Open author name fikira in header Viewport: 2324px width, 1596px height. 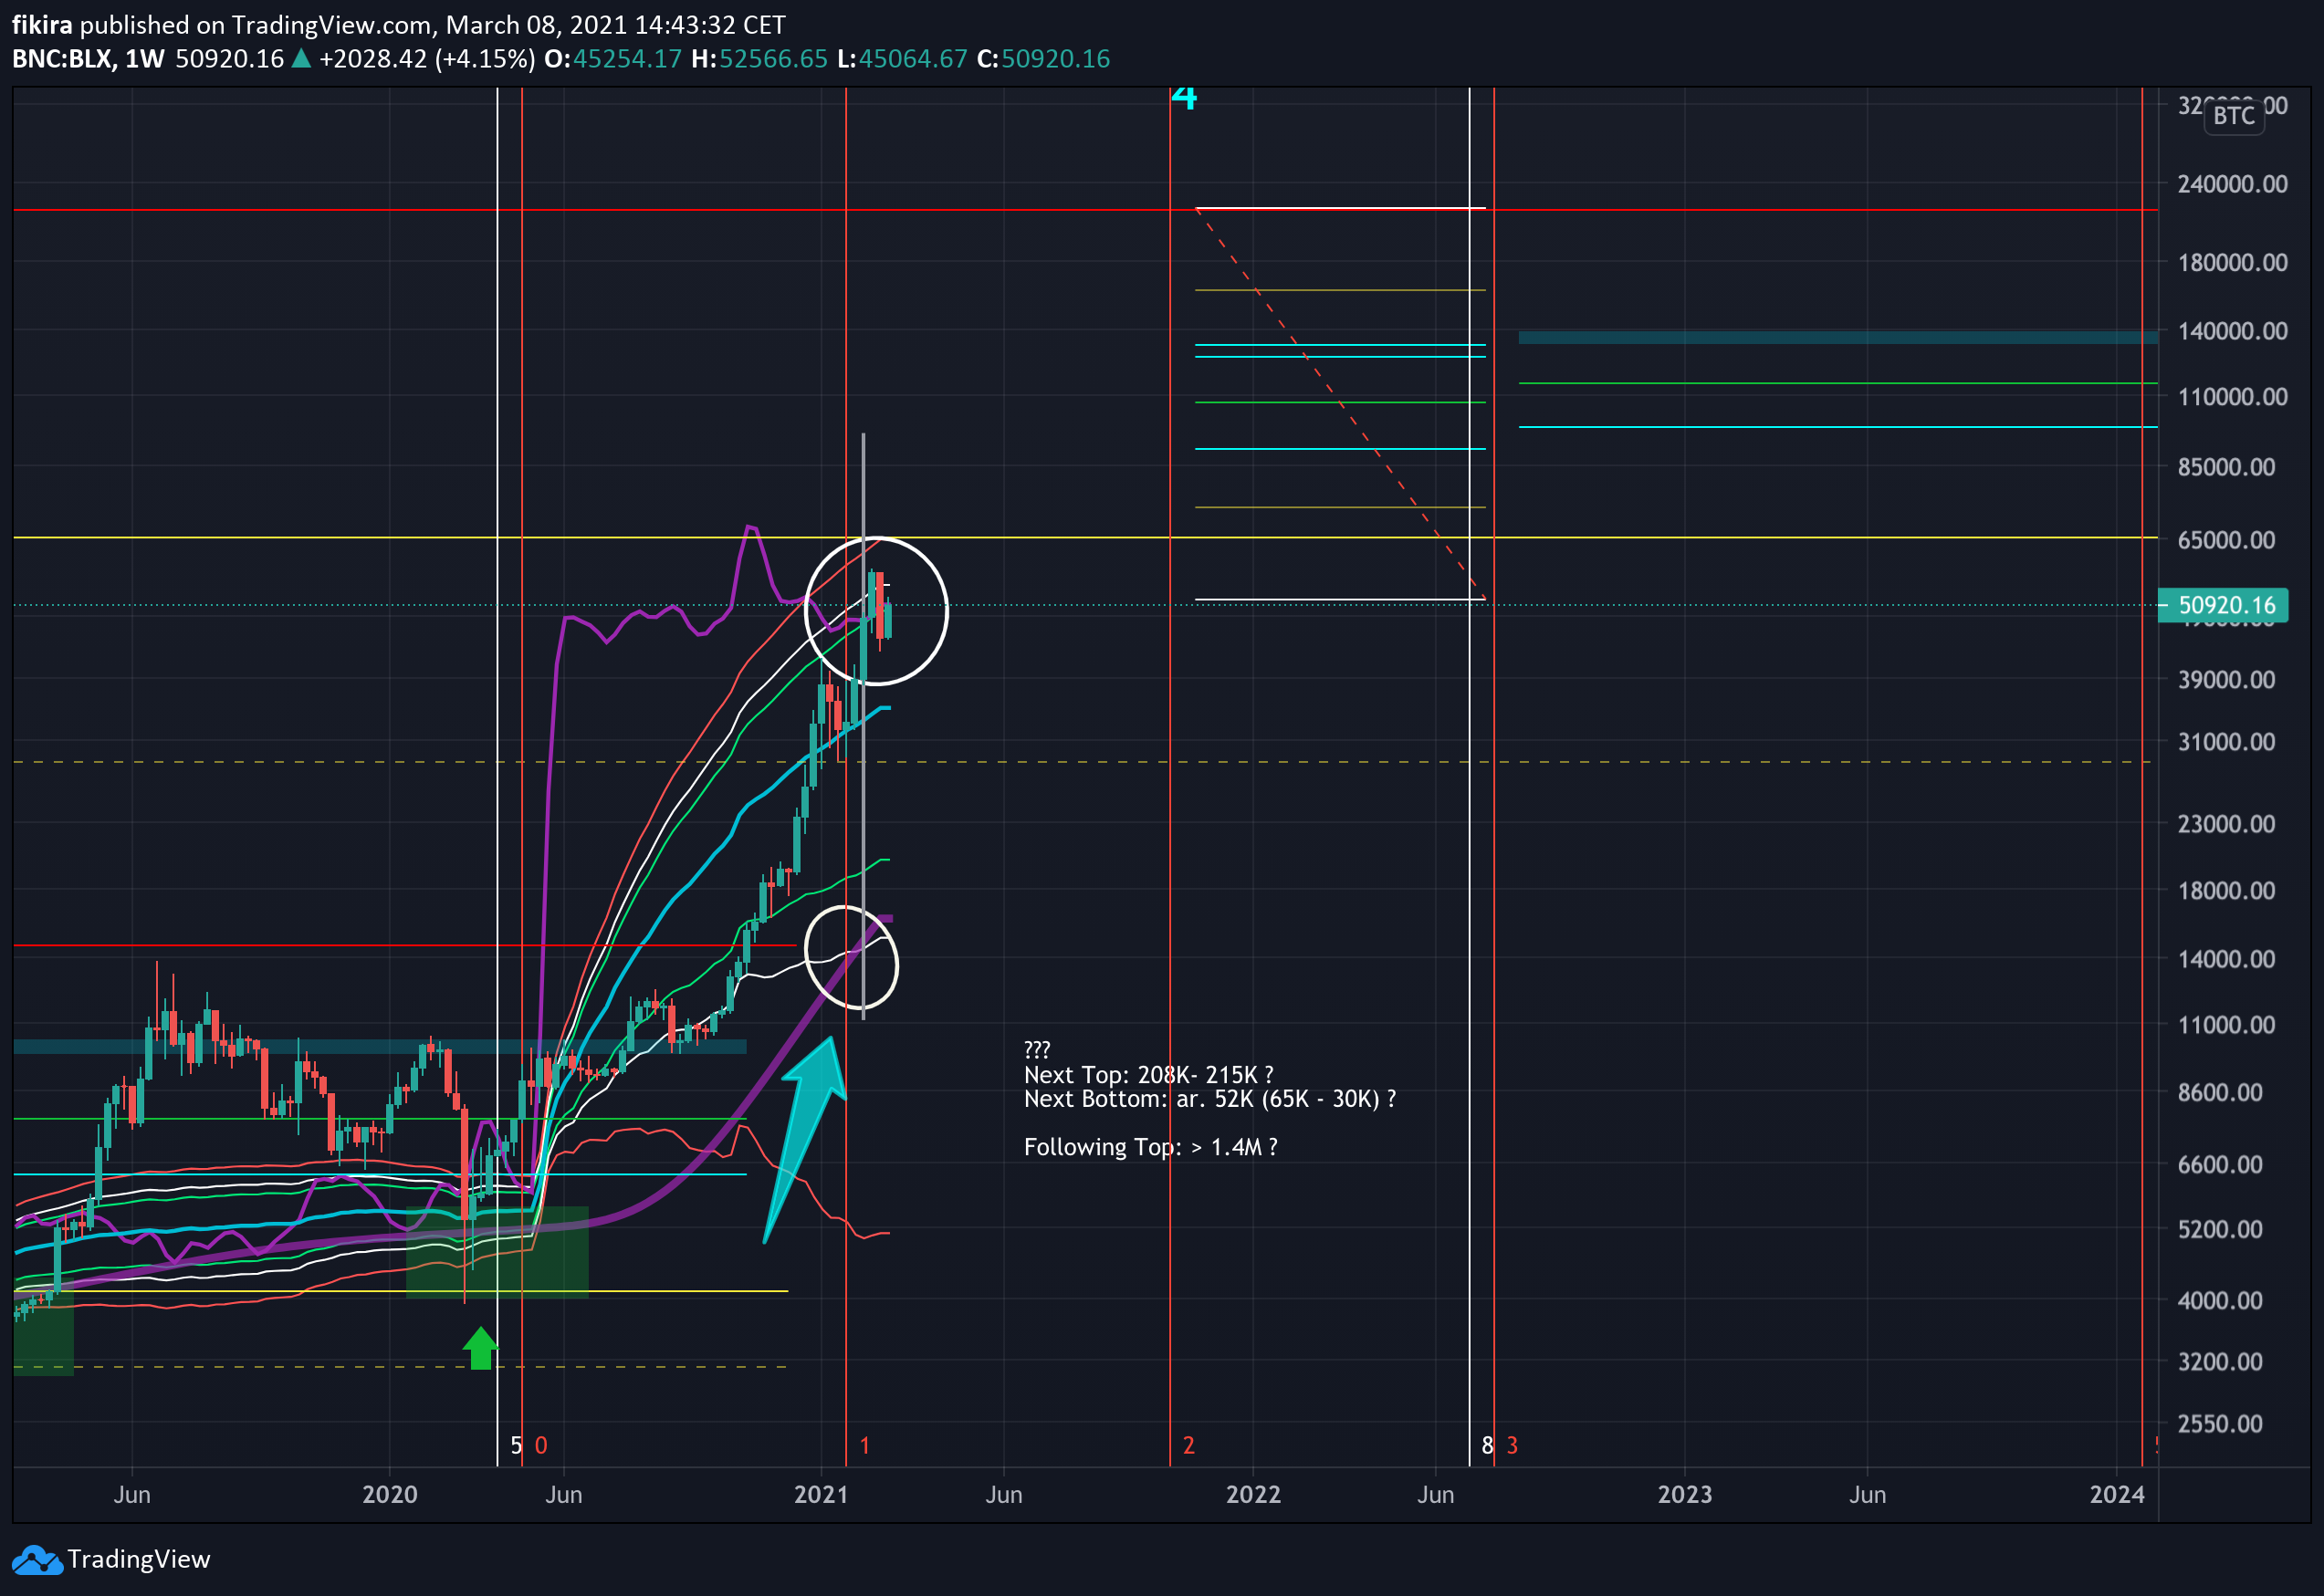click(x=42, y=25)
